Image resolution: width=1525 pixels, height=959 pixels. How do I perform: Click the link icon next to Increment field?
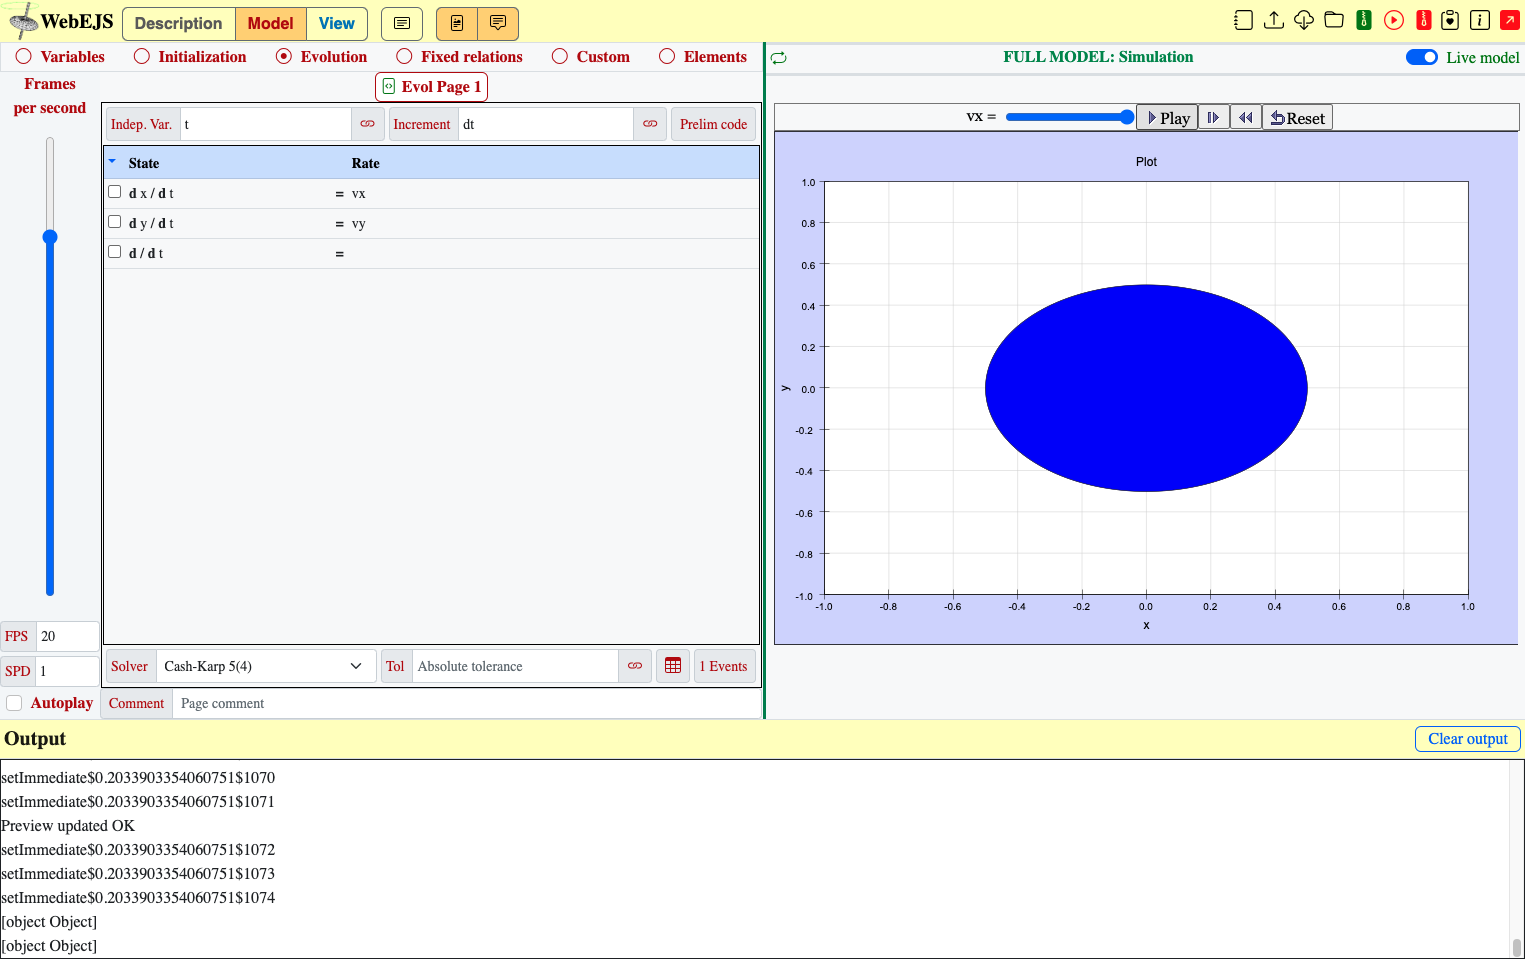650,124
